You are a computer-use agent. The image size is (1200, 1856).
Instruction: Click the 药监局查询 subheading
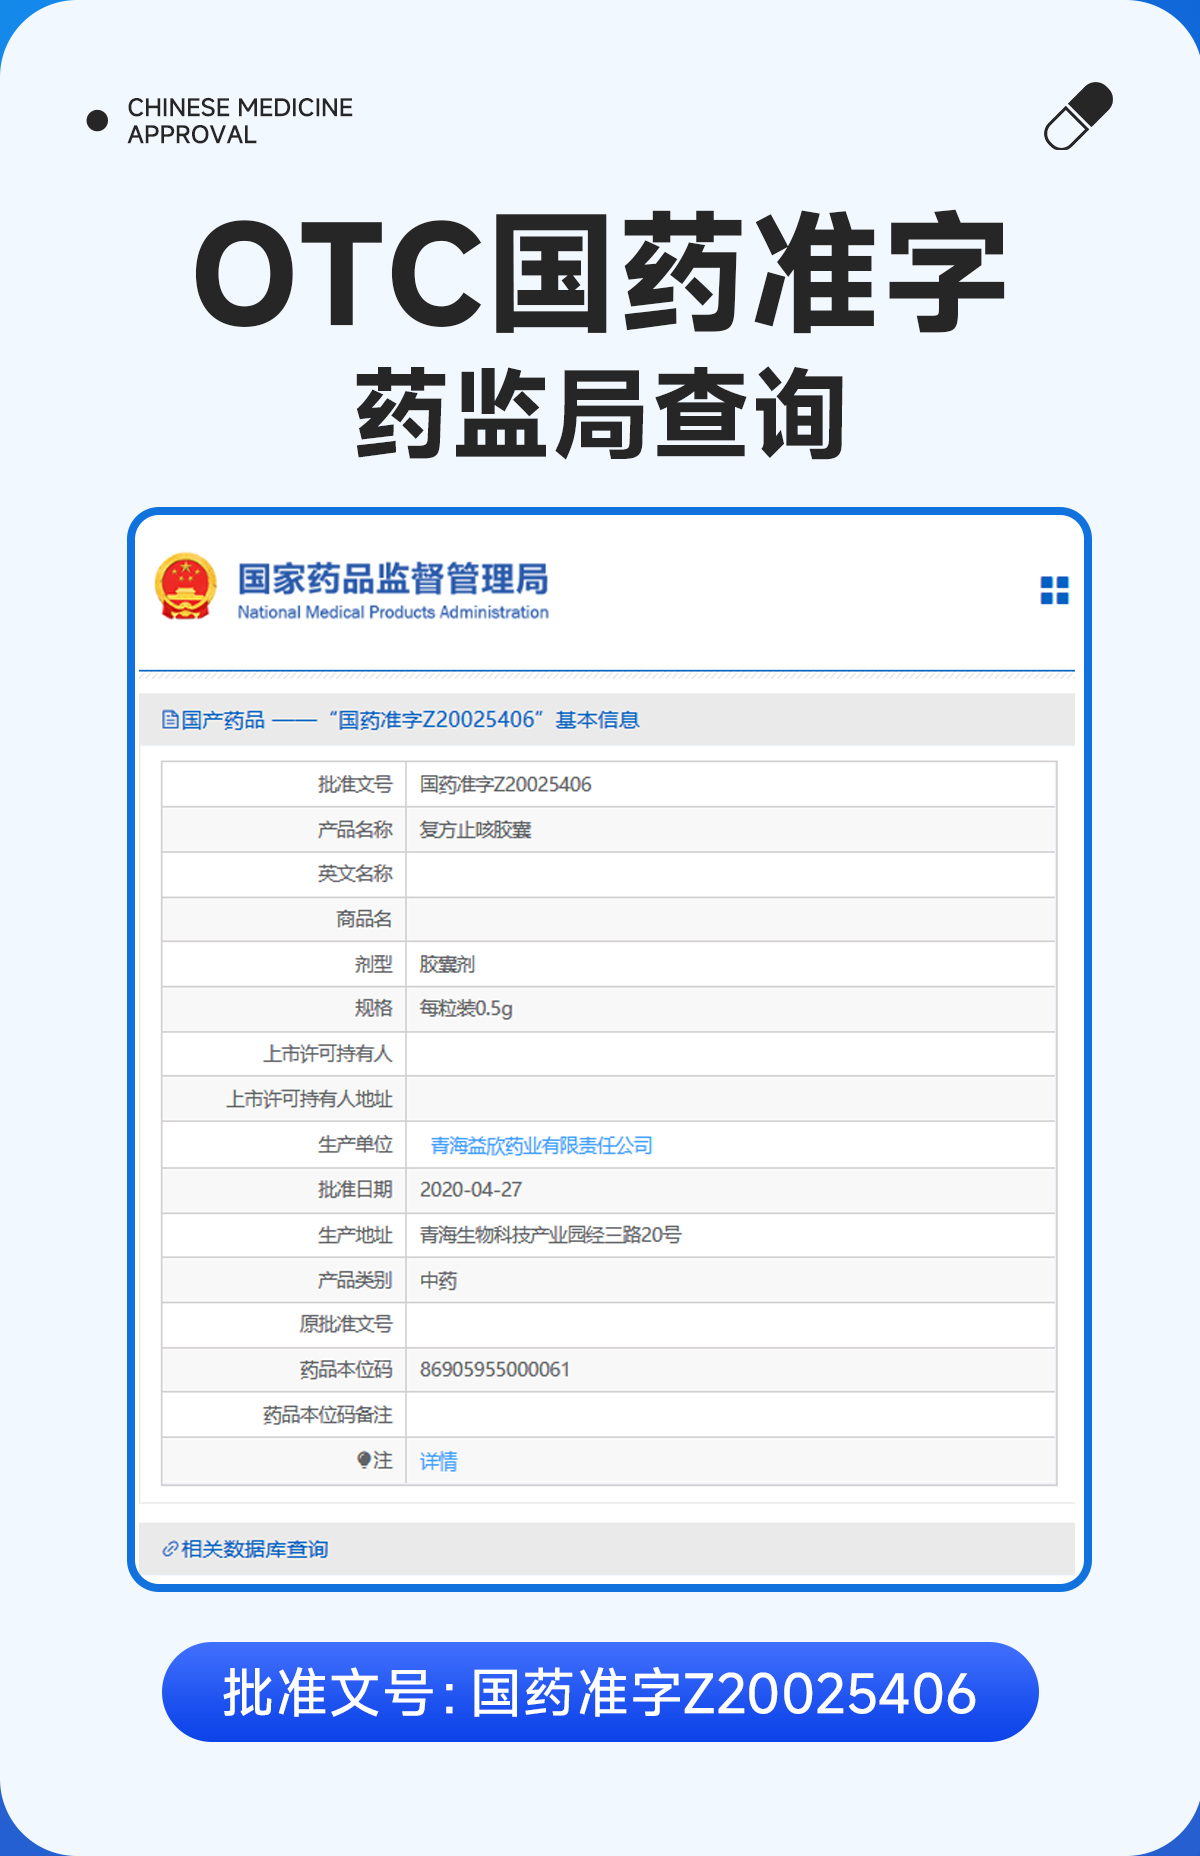tap(600, 413)
